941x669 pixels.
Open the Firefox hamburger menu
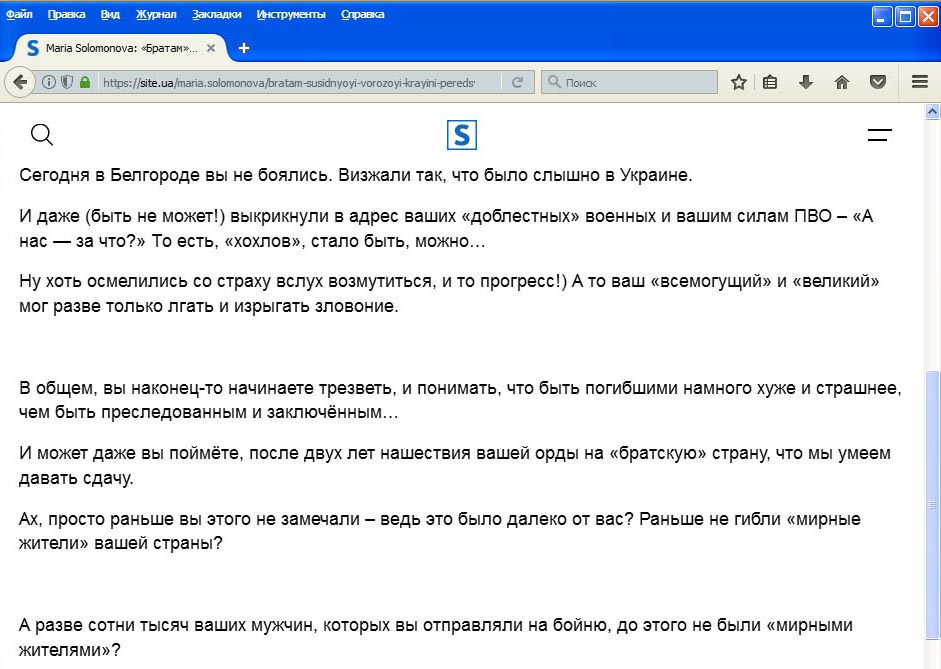pos(920,82)
